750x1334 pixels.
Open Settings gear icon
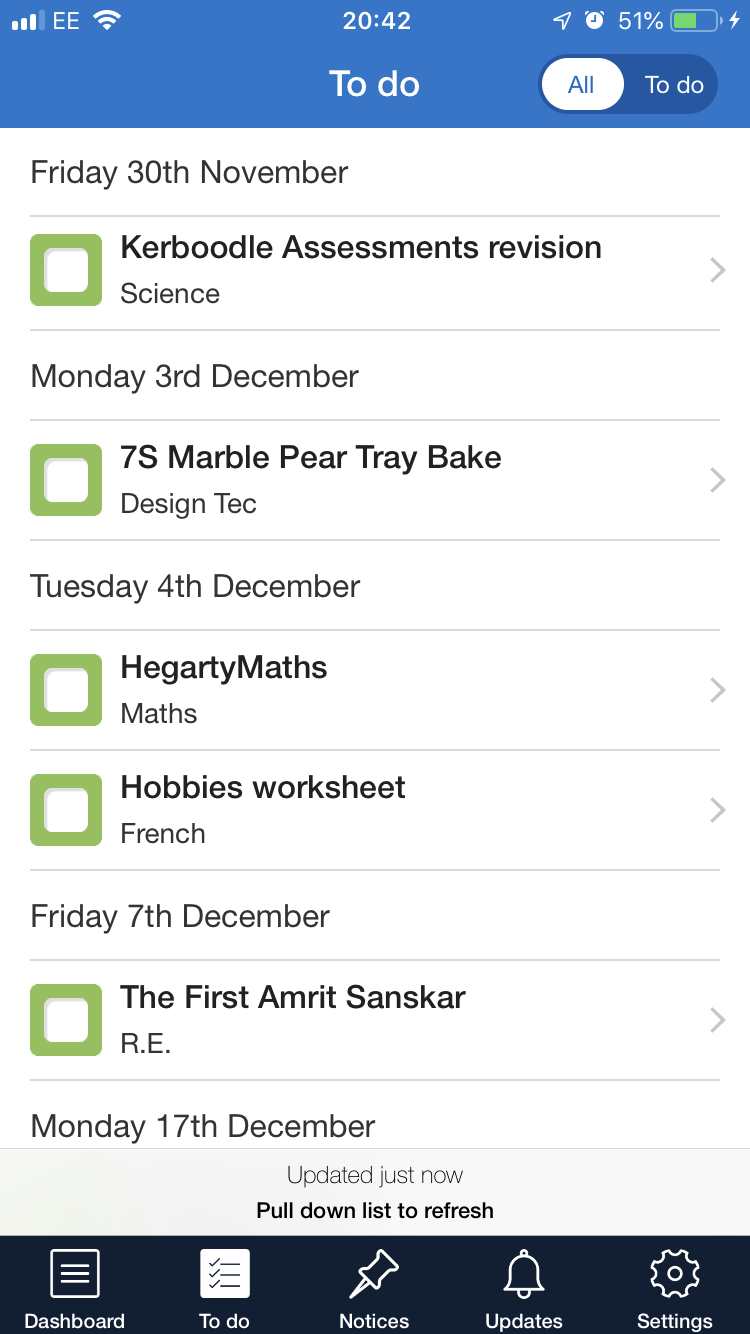pos(674,1275)
